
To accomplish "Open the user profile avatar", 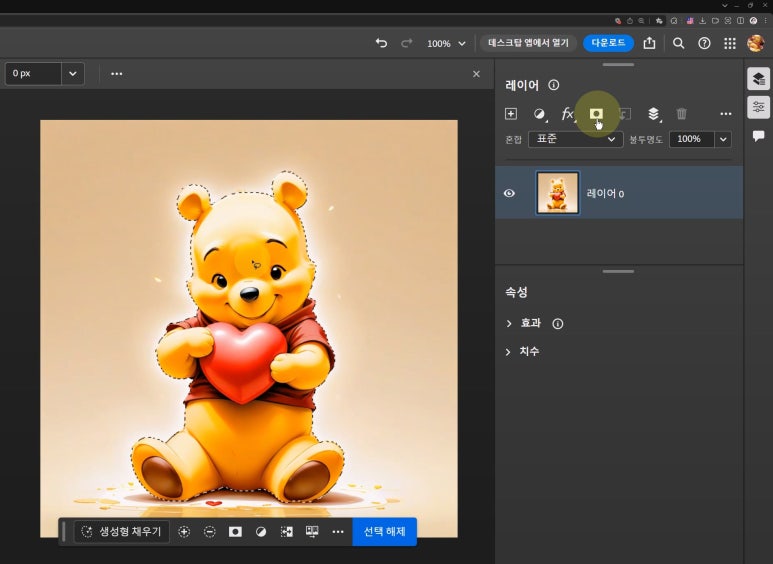I will 756,43.
